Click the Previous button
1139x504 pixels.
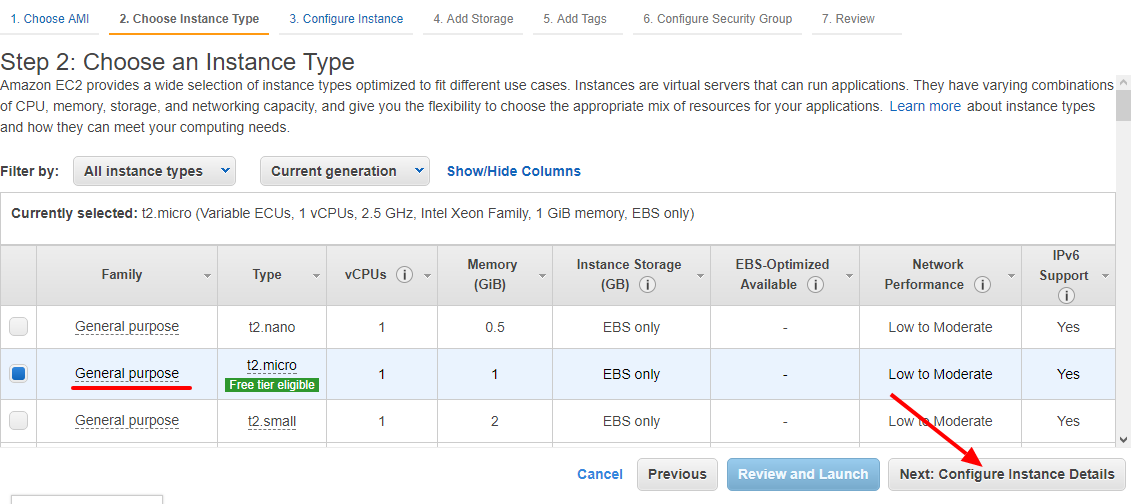[677, 474]
